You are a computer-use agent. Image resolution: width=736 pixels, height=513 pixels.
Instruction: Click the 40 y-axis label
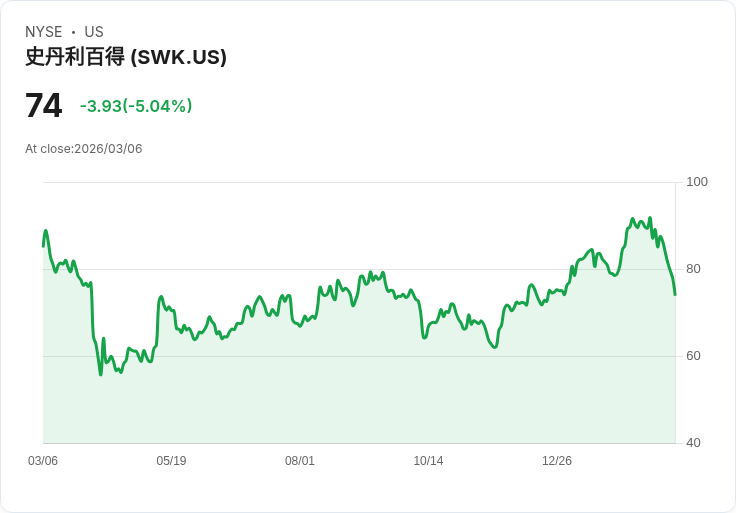click(x=693, y=443)
